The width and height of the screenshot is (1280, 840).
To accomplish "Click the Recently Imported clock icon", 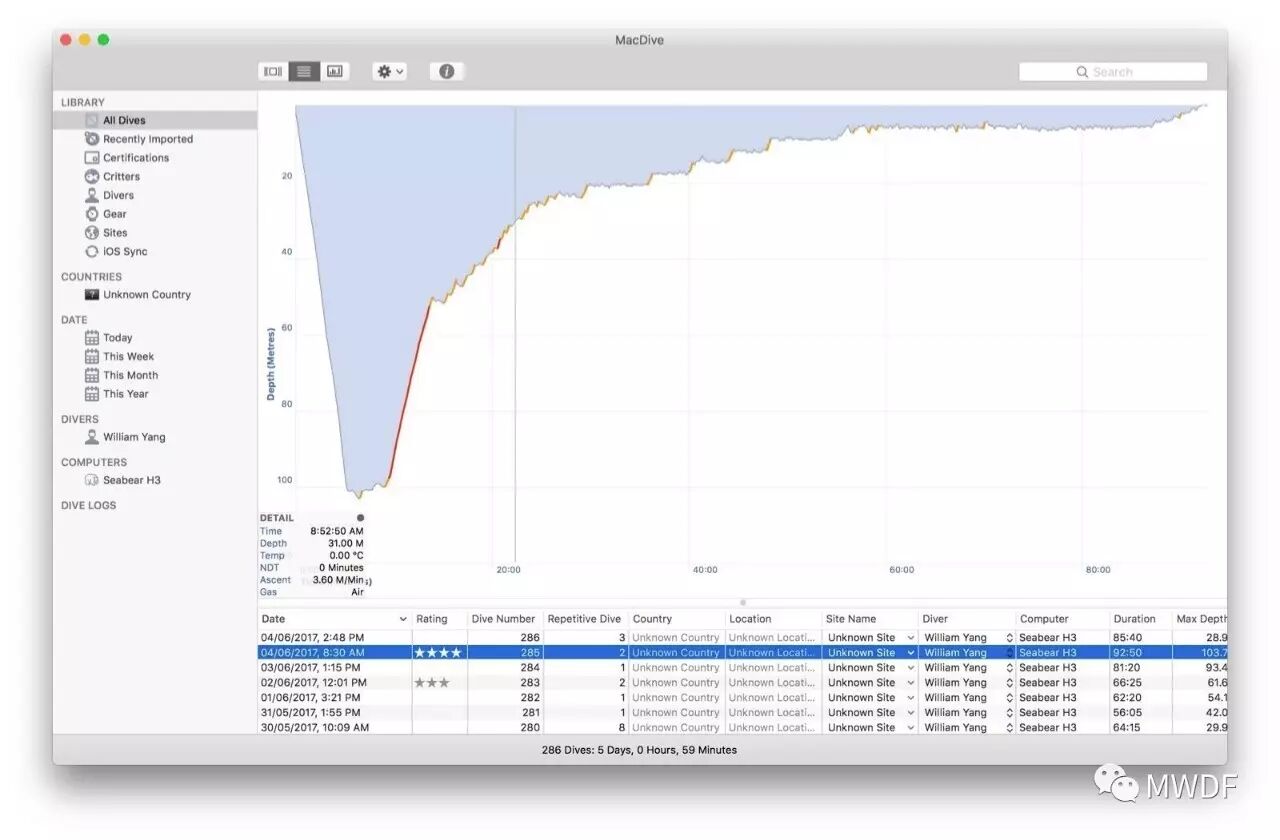I will (92, 139).
